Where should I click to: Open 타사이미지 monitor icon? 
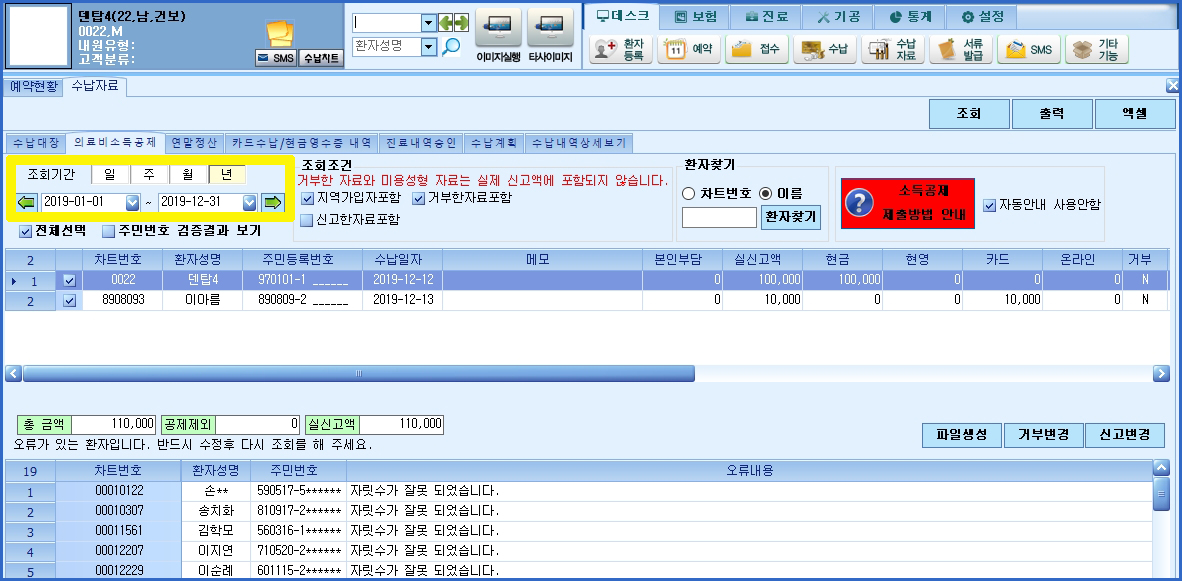550,29
